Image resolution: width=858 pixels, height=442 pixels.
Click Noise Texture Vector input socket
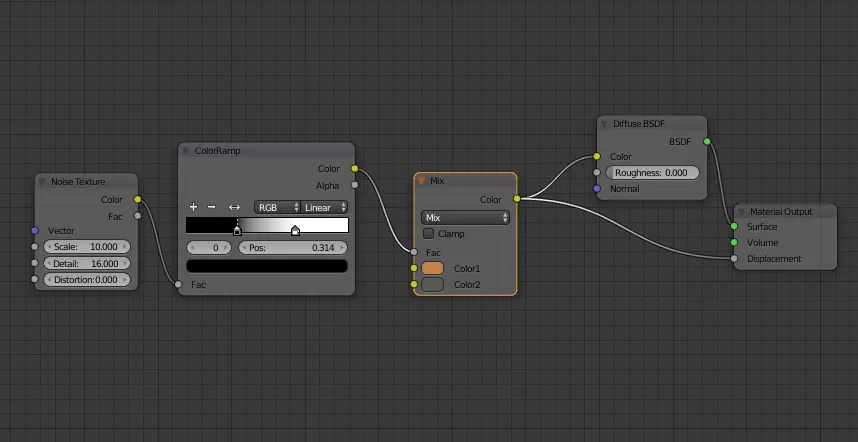pos(35,231)
